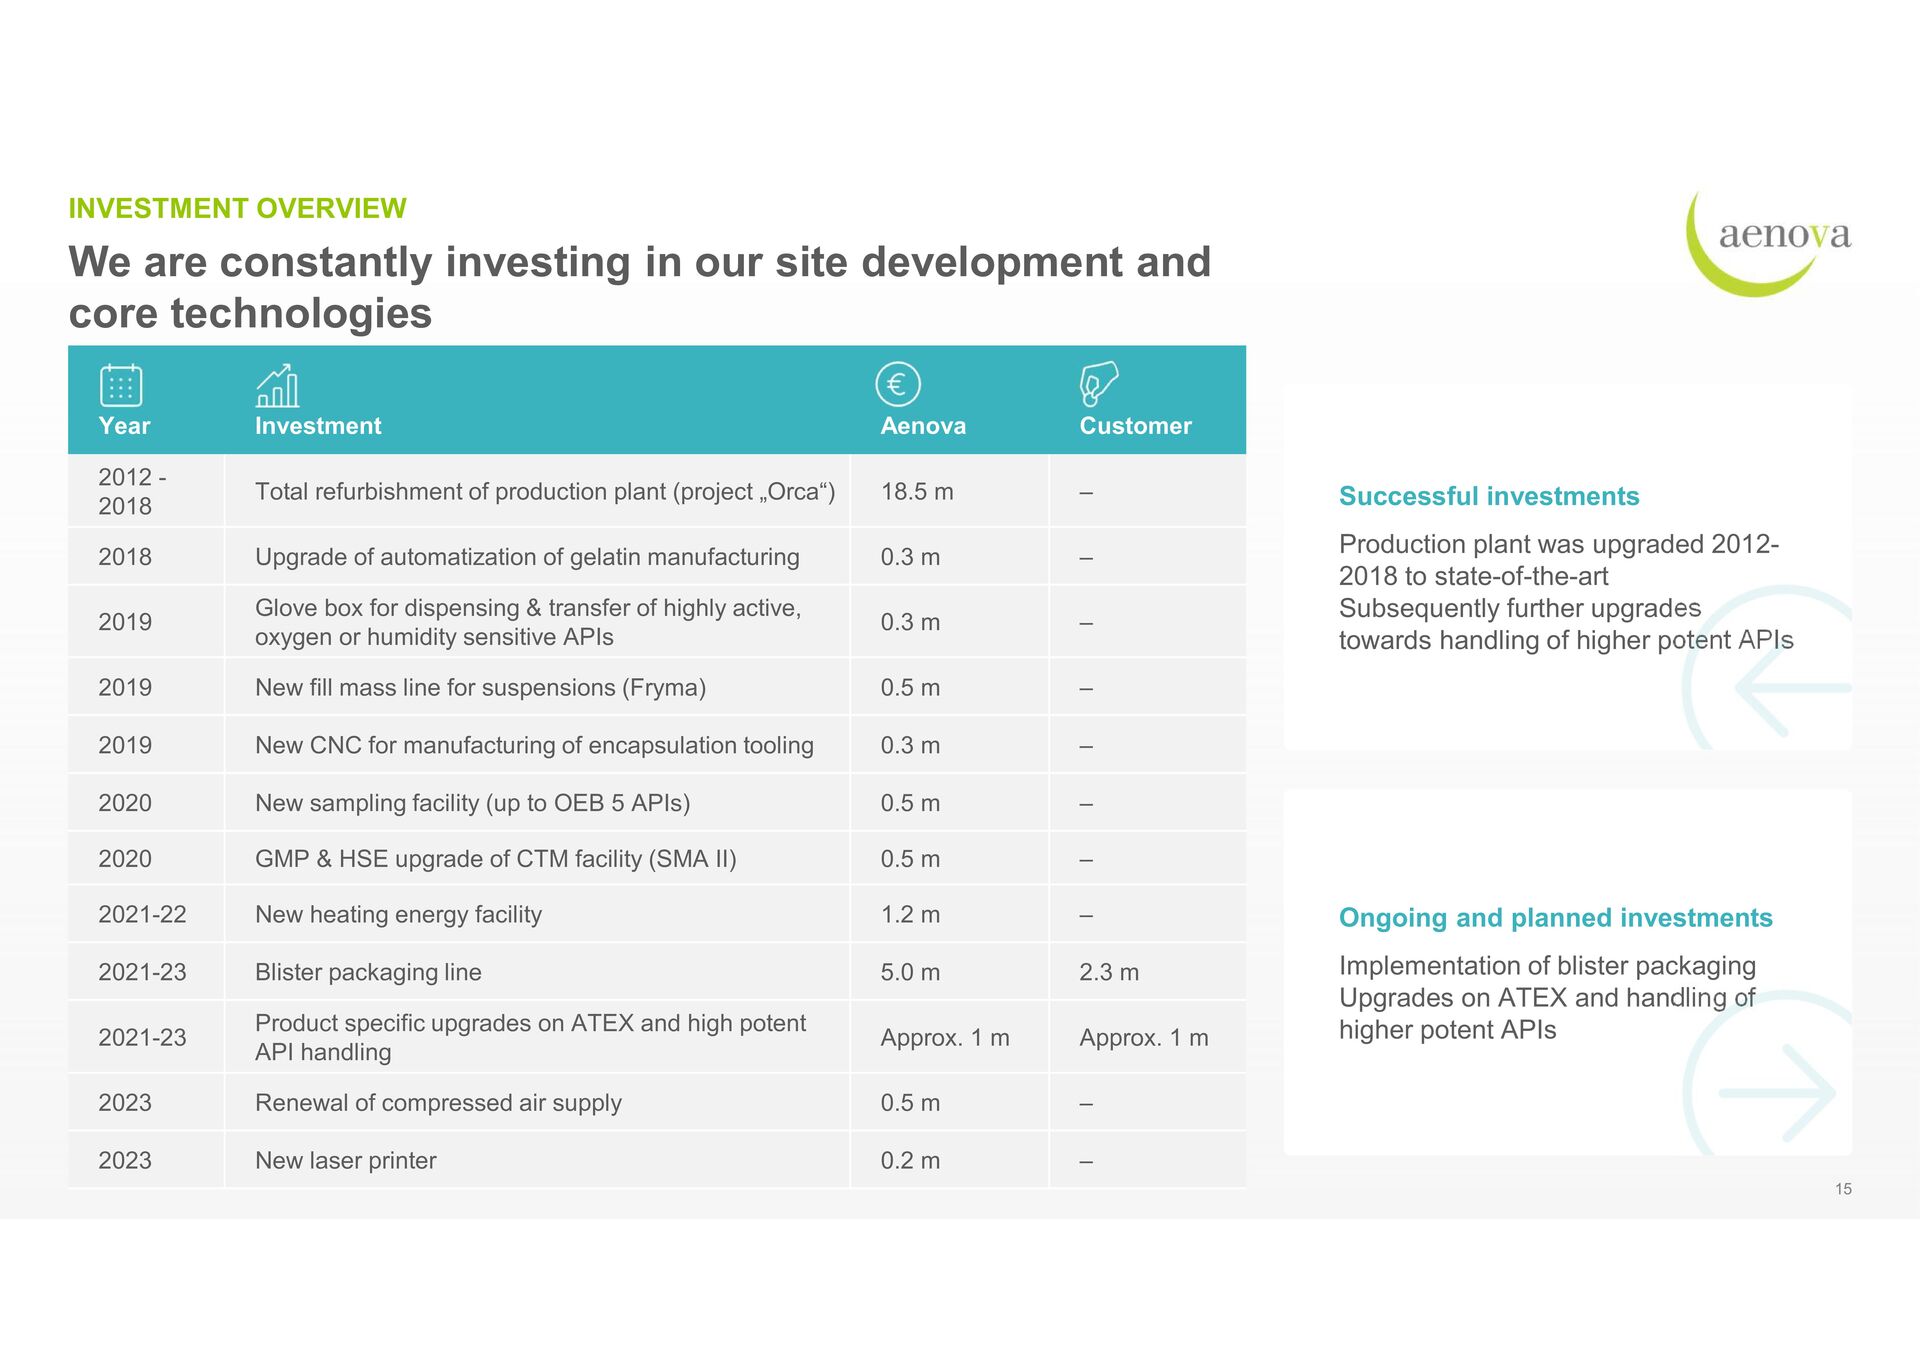
Task: Click the bar chart icon above Investment
Action: 277,385
